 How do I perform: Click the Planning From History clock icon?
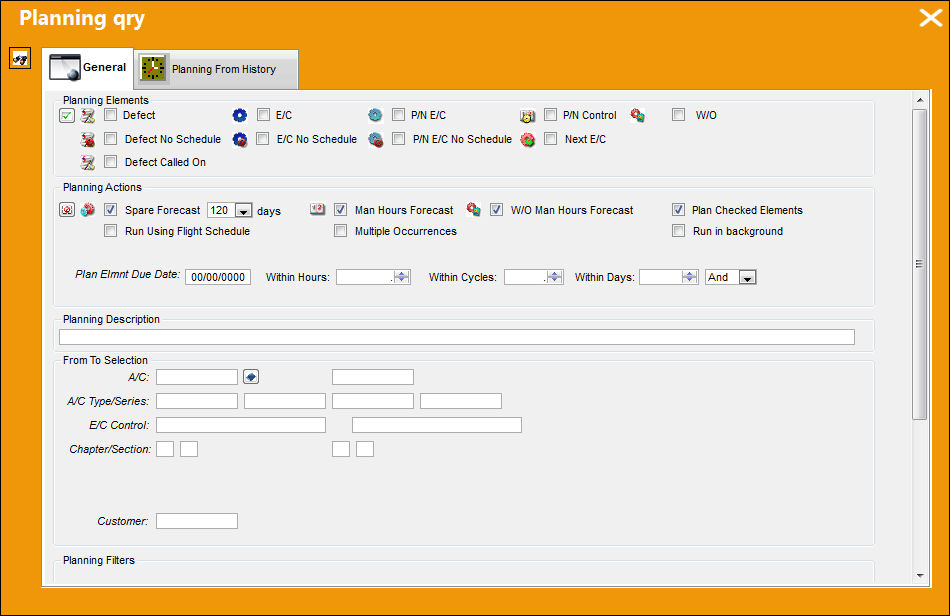click(x=153, y=68)
